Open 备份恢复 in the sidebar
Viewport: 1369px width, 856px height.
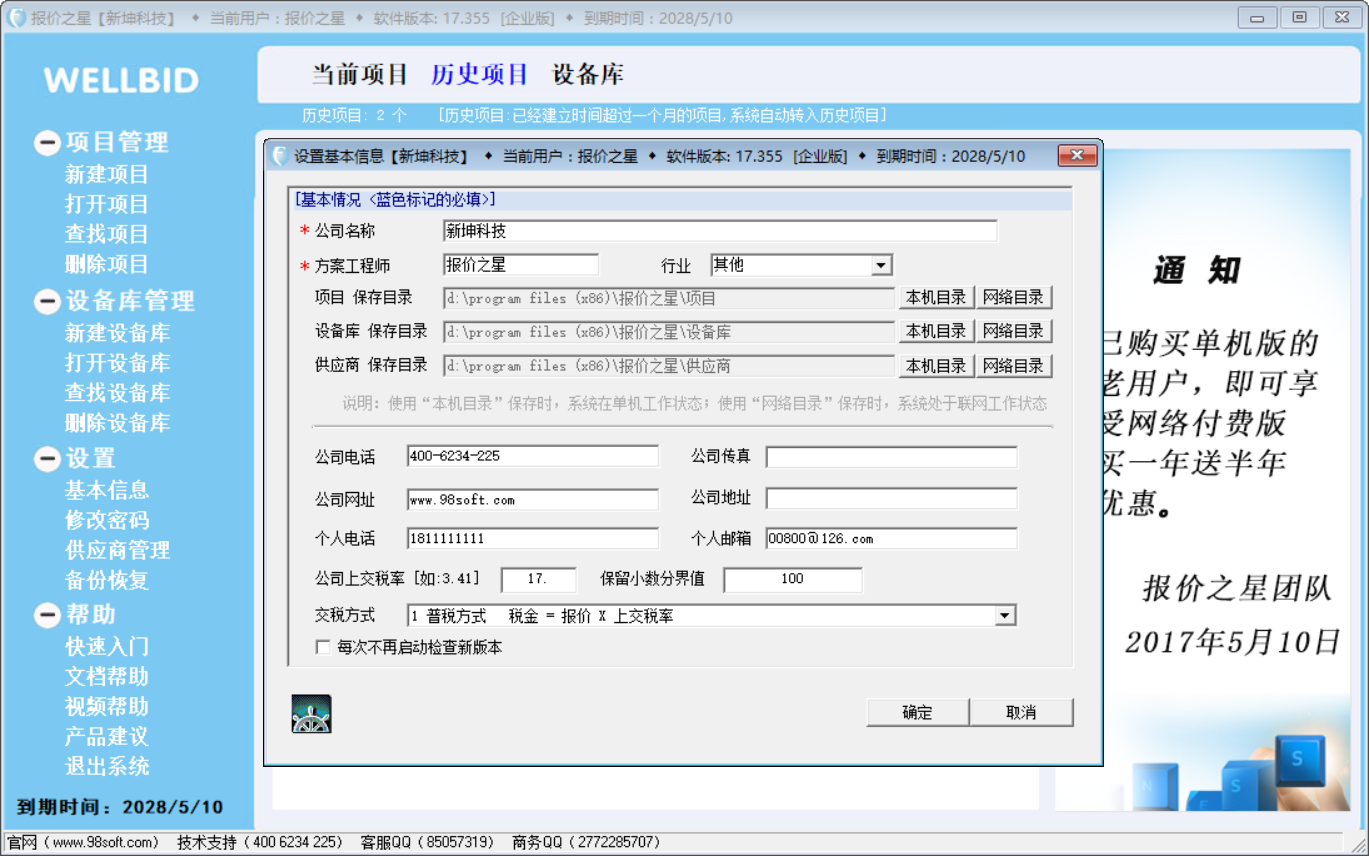(107, 580)
